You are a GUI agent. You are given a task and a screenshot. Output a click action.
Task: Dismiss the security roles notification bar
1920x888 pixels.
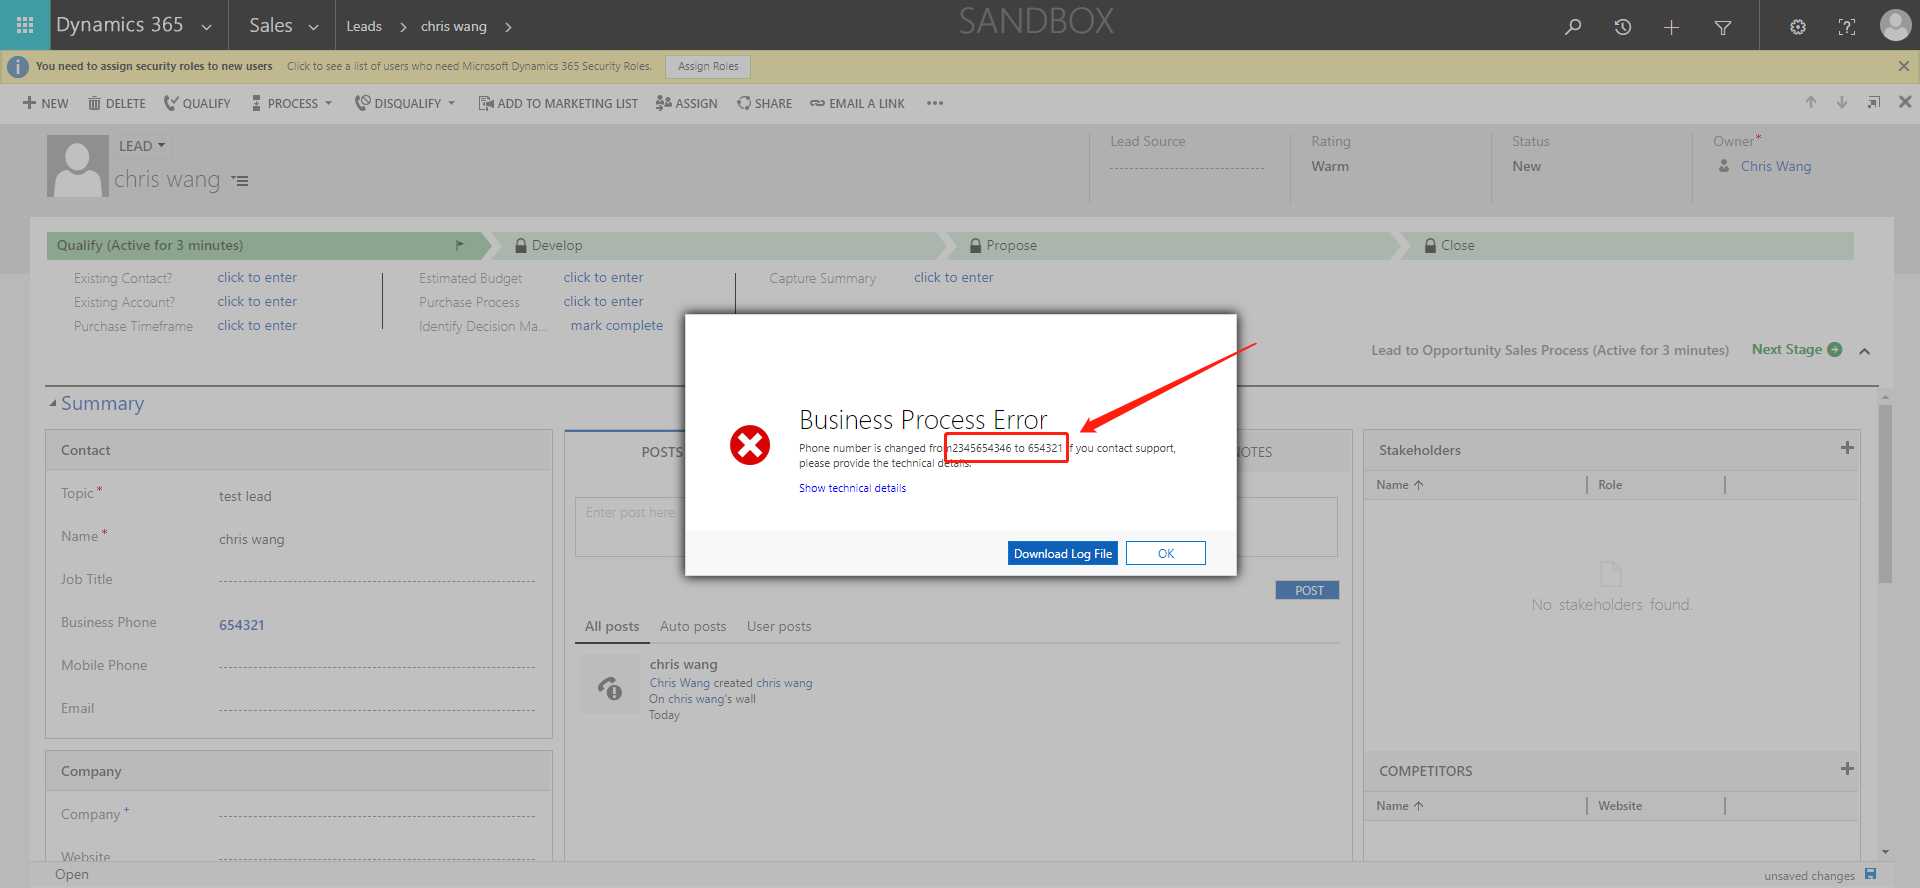[1903, 66]
